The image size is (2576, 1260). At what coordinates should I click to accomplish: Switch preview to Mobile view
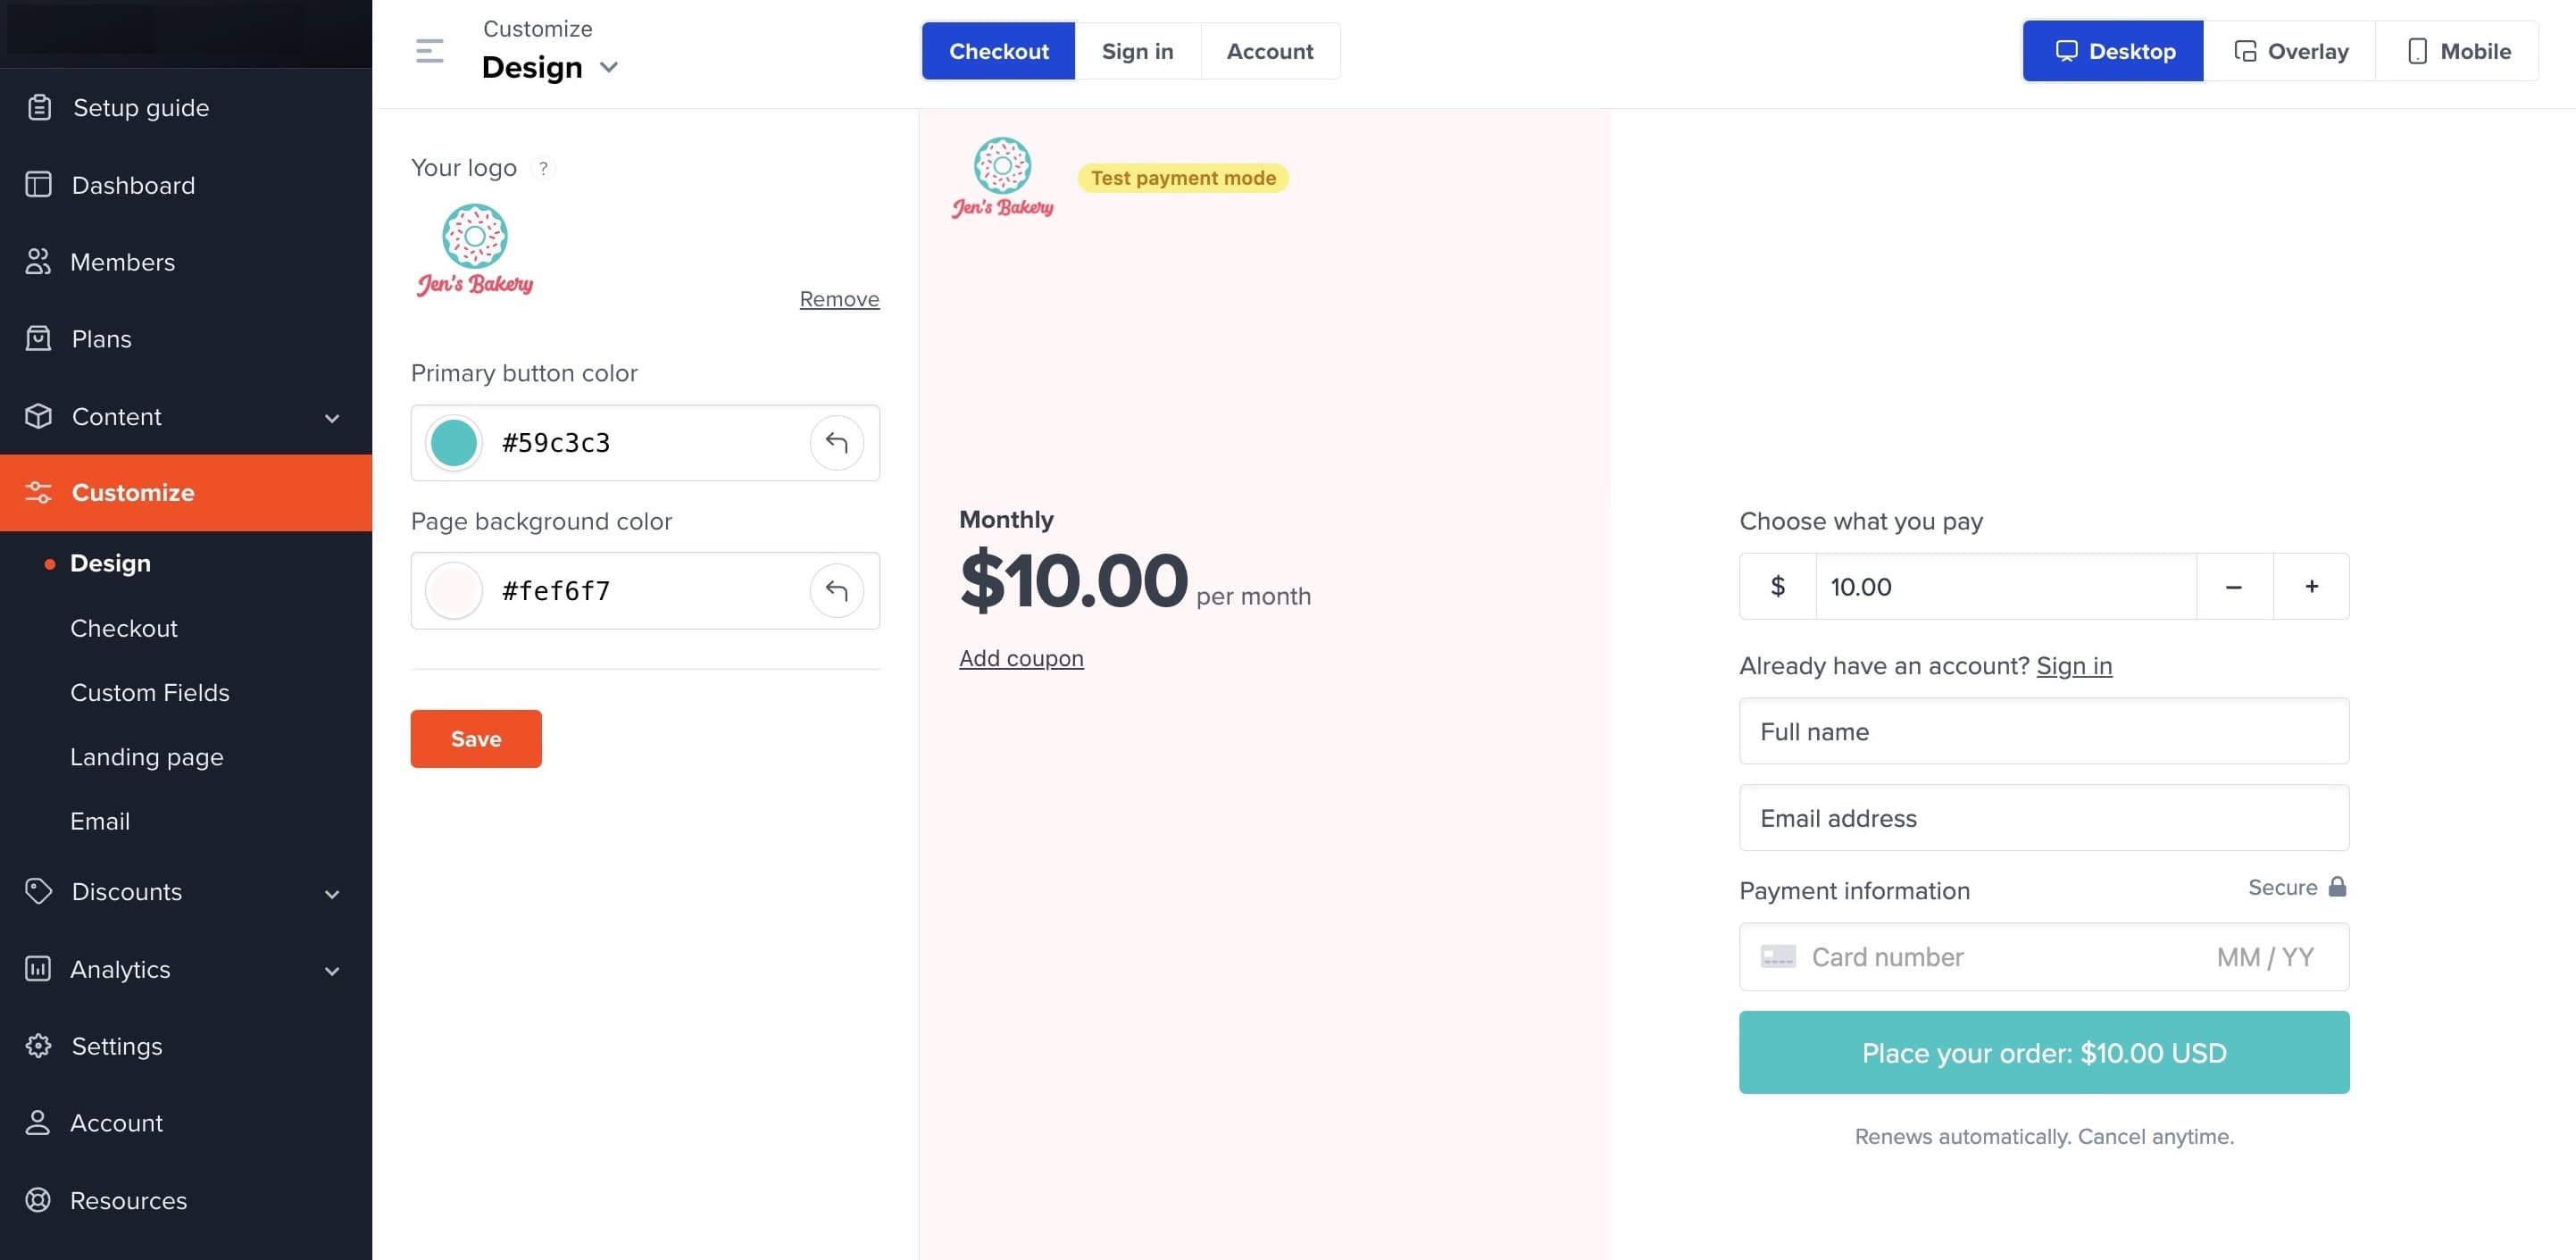2459,51
